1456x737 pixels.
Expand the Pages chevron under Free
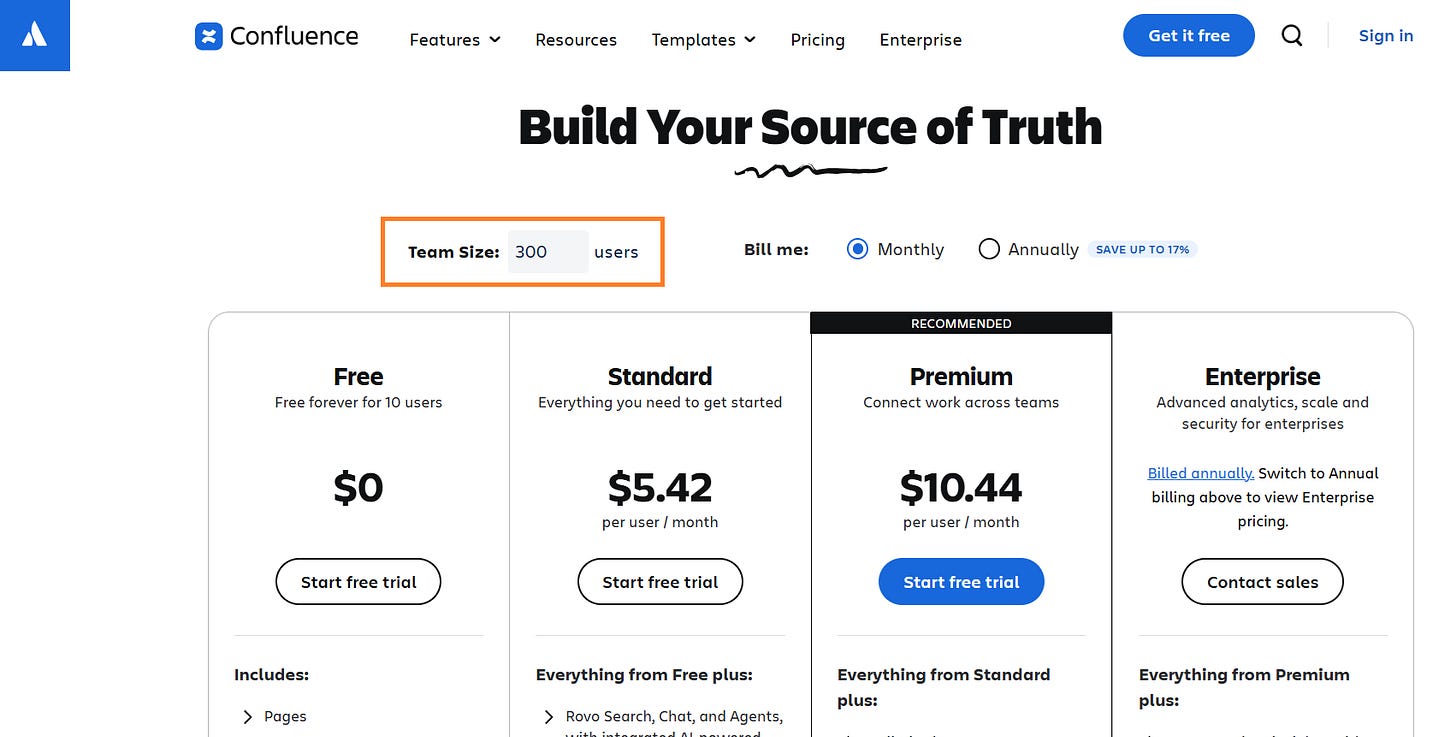point(248,716)
